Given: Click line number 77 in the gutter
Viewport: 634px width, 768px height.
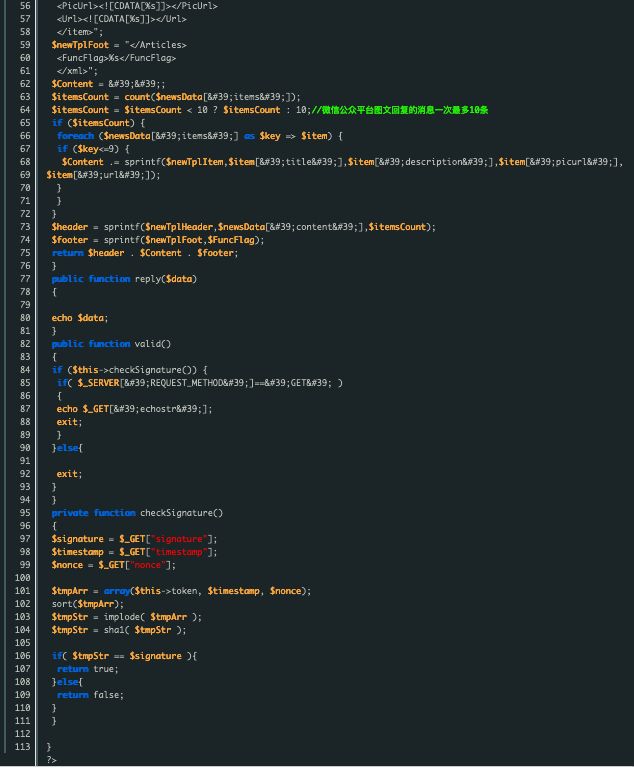Looking at the screenshot, I should pyautogui.click(x=24, y=279).
